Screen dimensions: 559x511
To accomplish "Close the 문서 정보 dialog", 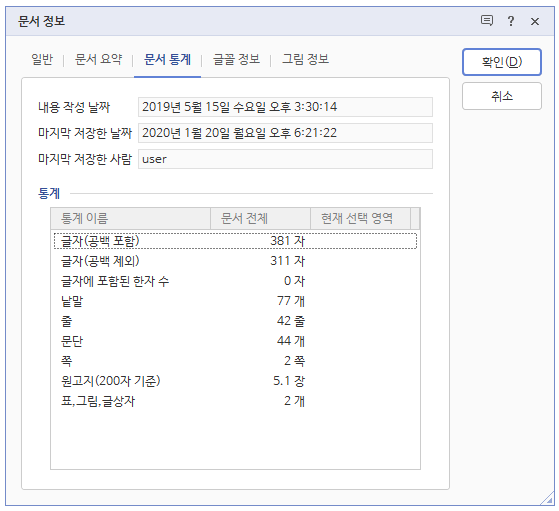I will coord(534,21).
